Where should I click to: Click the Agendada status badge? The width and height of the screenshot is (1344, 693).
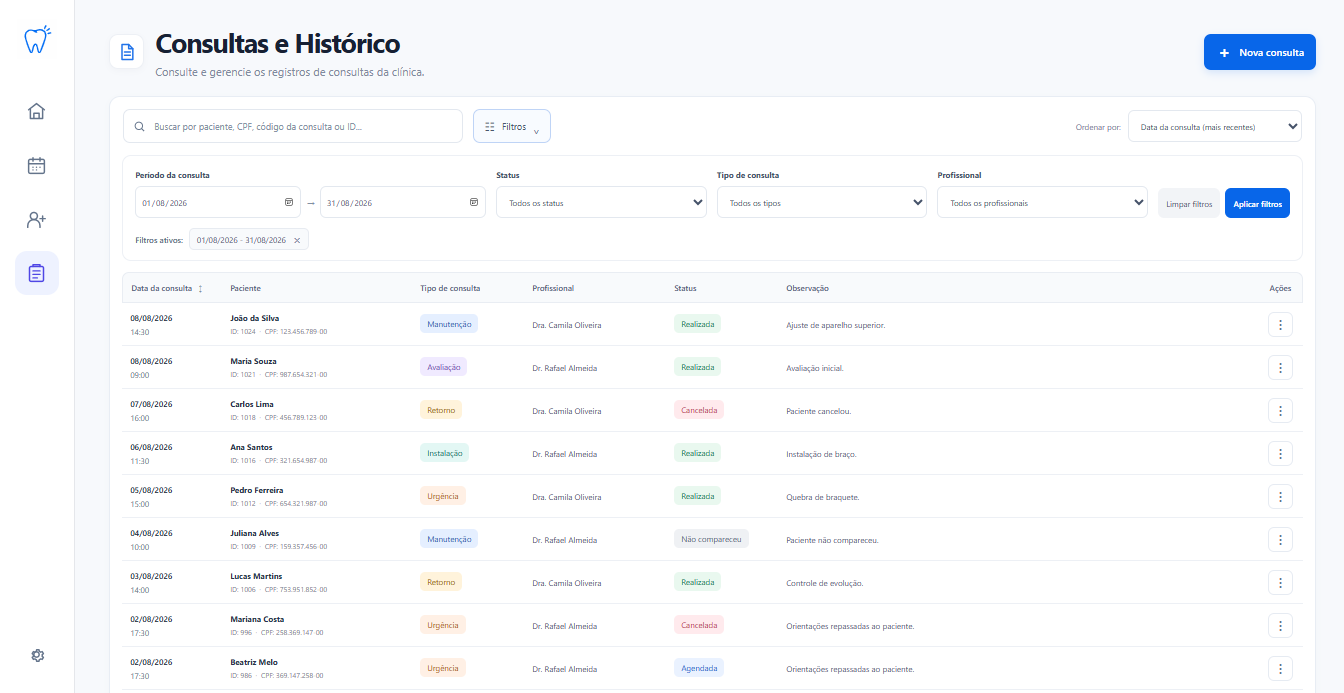click(x=699, y=668)
